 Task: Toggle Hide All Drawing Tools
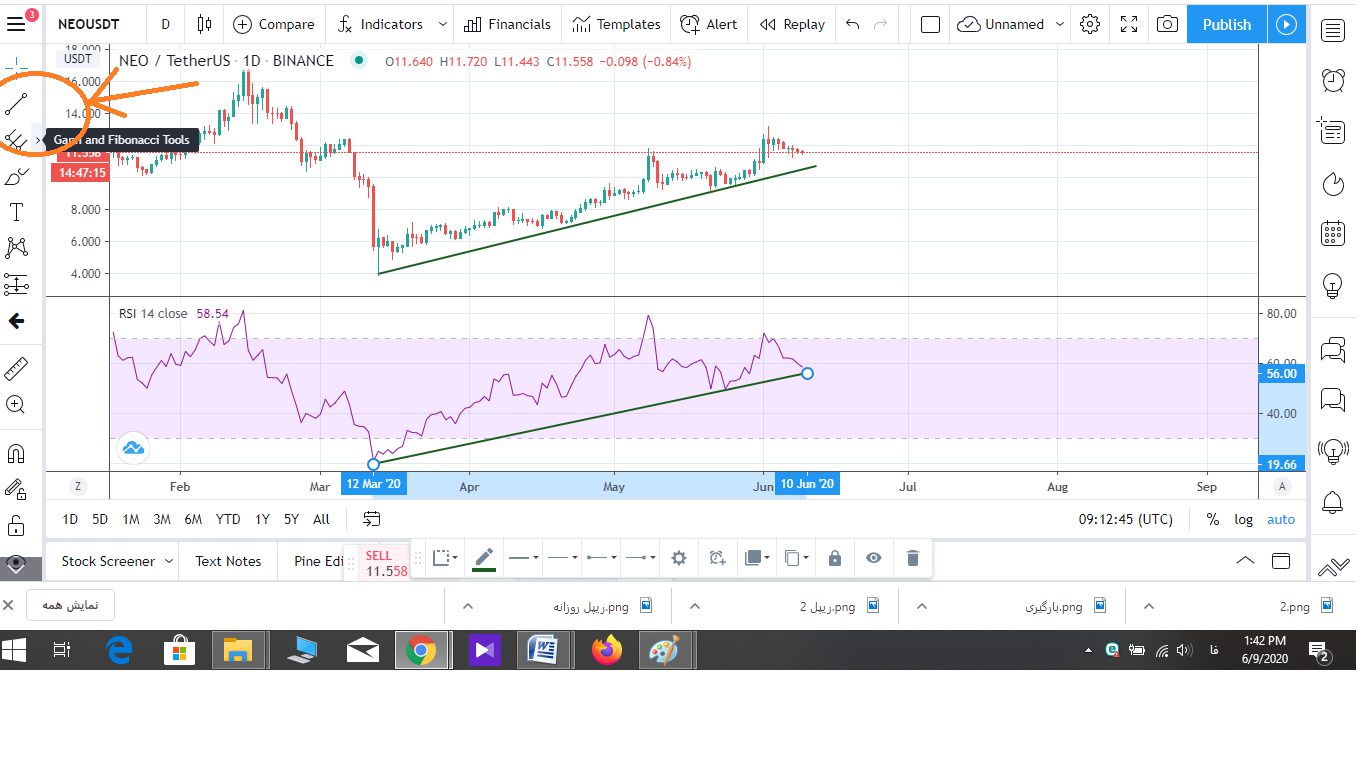click(x=16, y=563)
